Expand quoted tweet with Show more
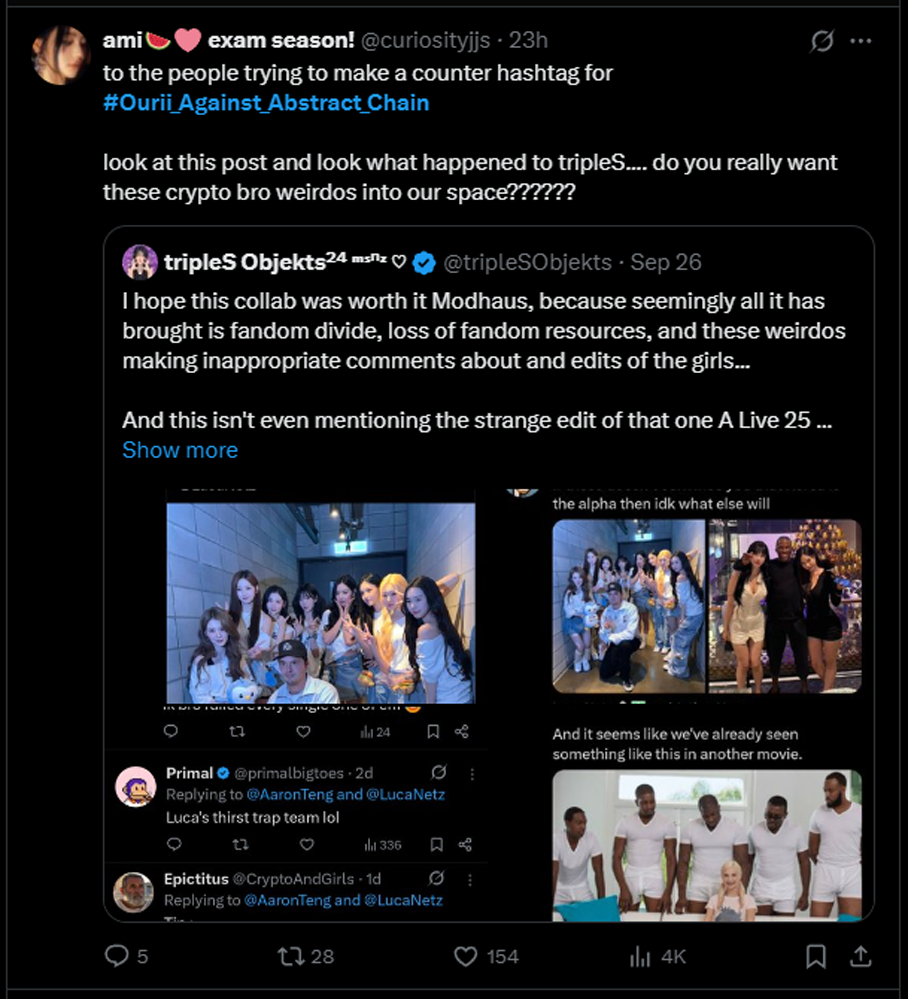This screenshot has width=908, height=999. coord(180,450)
